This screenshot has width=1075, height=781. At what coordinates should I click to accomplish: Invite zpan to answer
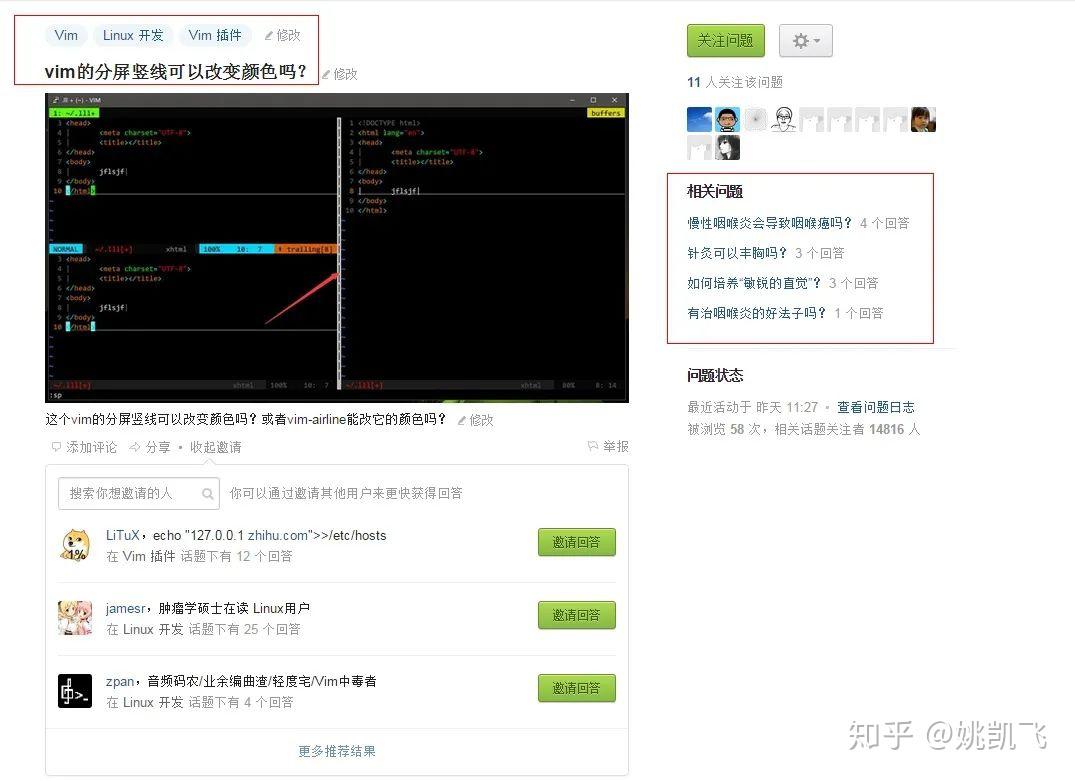click(x=577, y=688)
